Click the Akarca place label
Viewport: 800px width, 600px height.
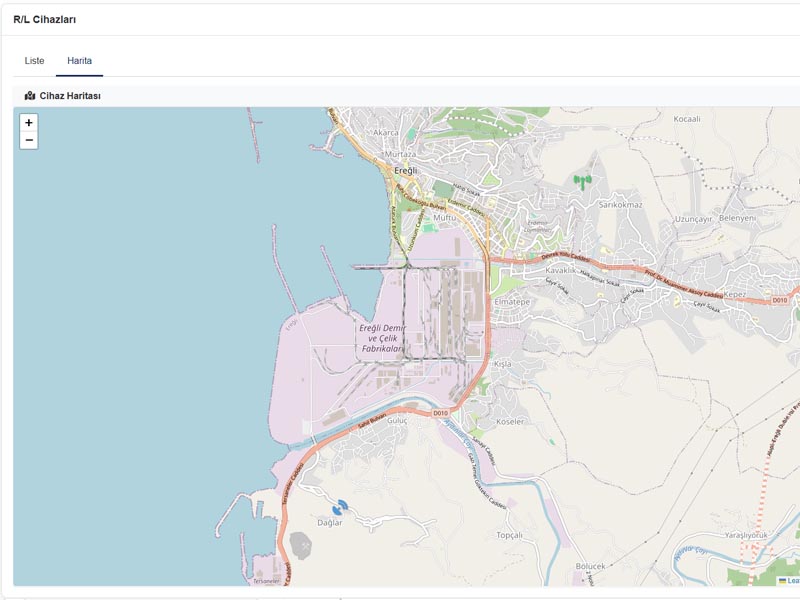[385, 133]
